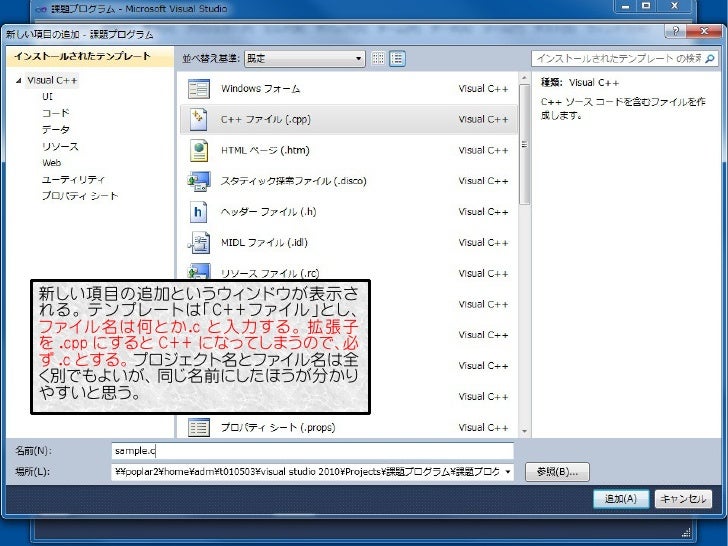This screenshot has height=546, width=728.
Task: Close the 新しい項目の追加 dialog
Action: (704, 31)
